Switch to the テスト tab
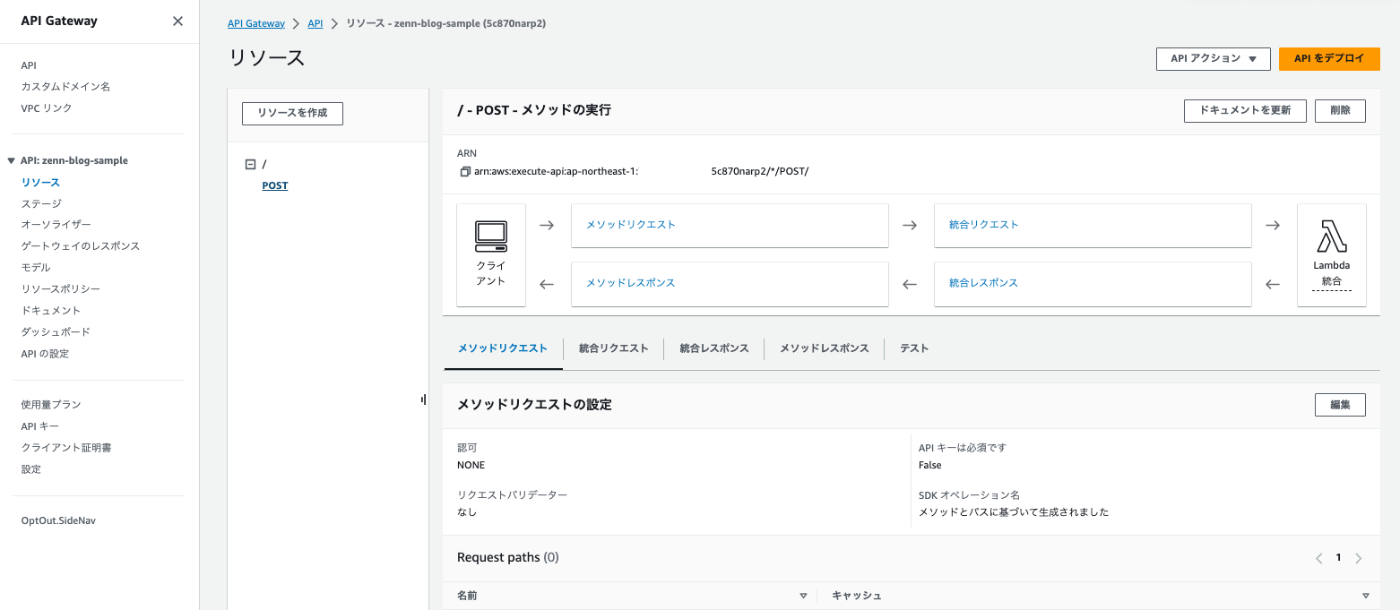The height and width of the screenshot is (610, 1400). click(914, 348)
